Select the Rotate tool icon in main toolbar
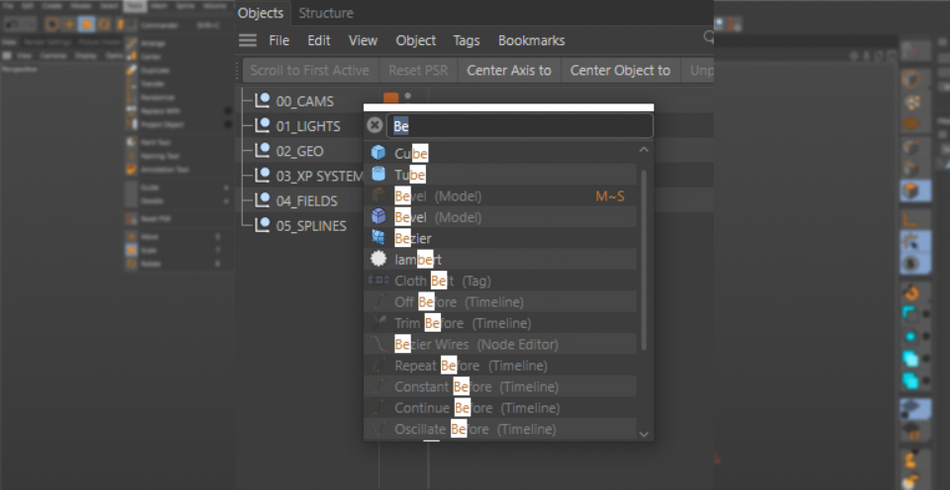950x490 pixels. pos(104,24)
